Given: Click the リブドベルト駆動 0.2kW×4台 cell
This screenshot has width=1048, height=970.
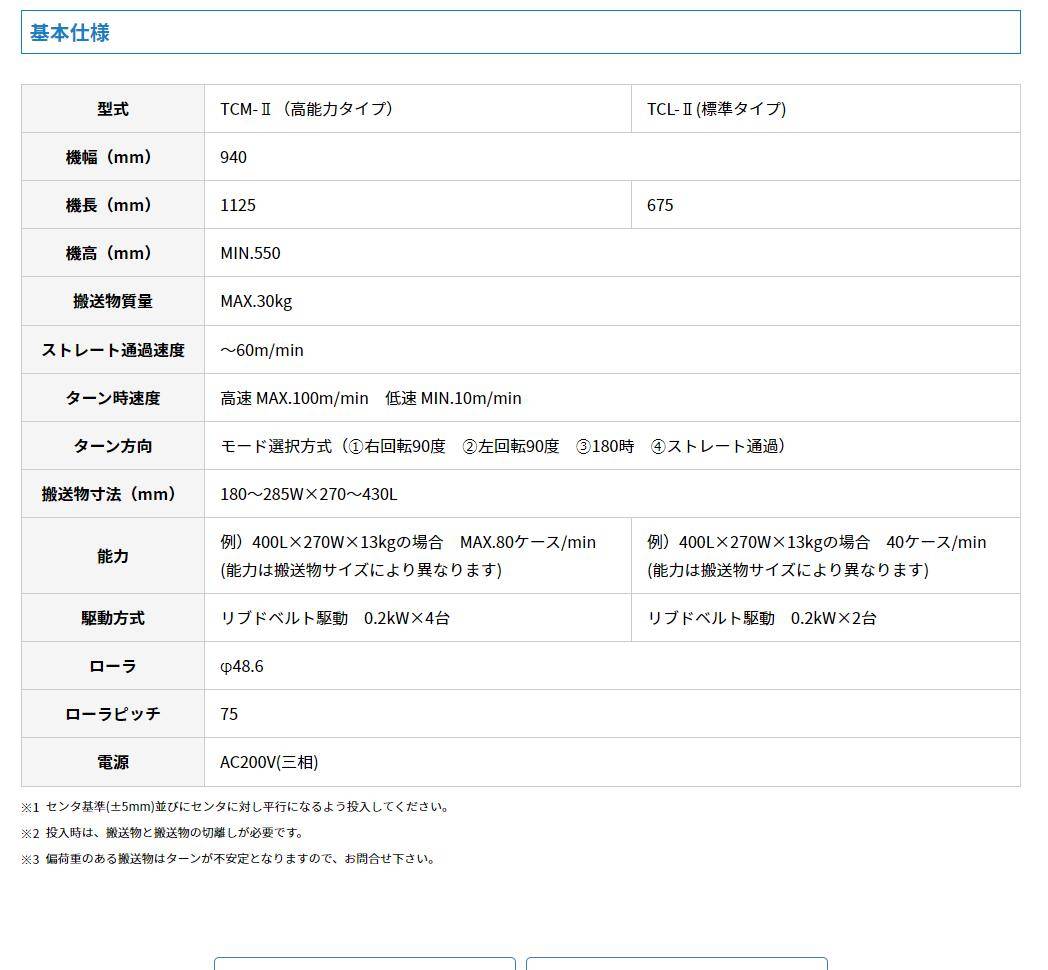Looking at the screenshot, I should coord(335,618).
